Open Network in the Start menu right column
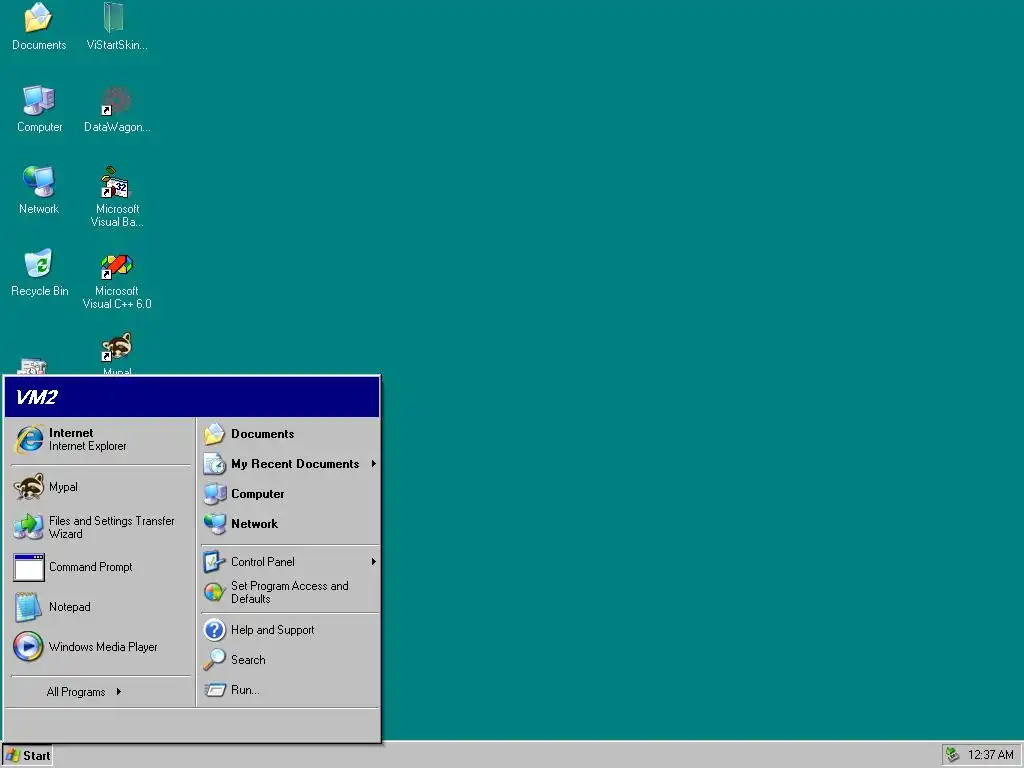 tap(290, 524)
